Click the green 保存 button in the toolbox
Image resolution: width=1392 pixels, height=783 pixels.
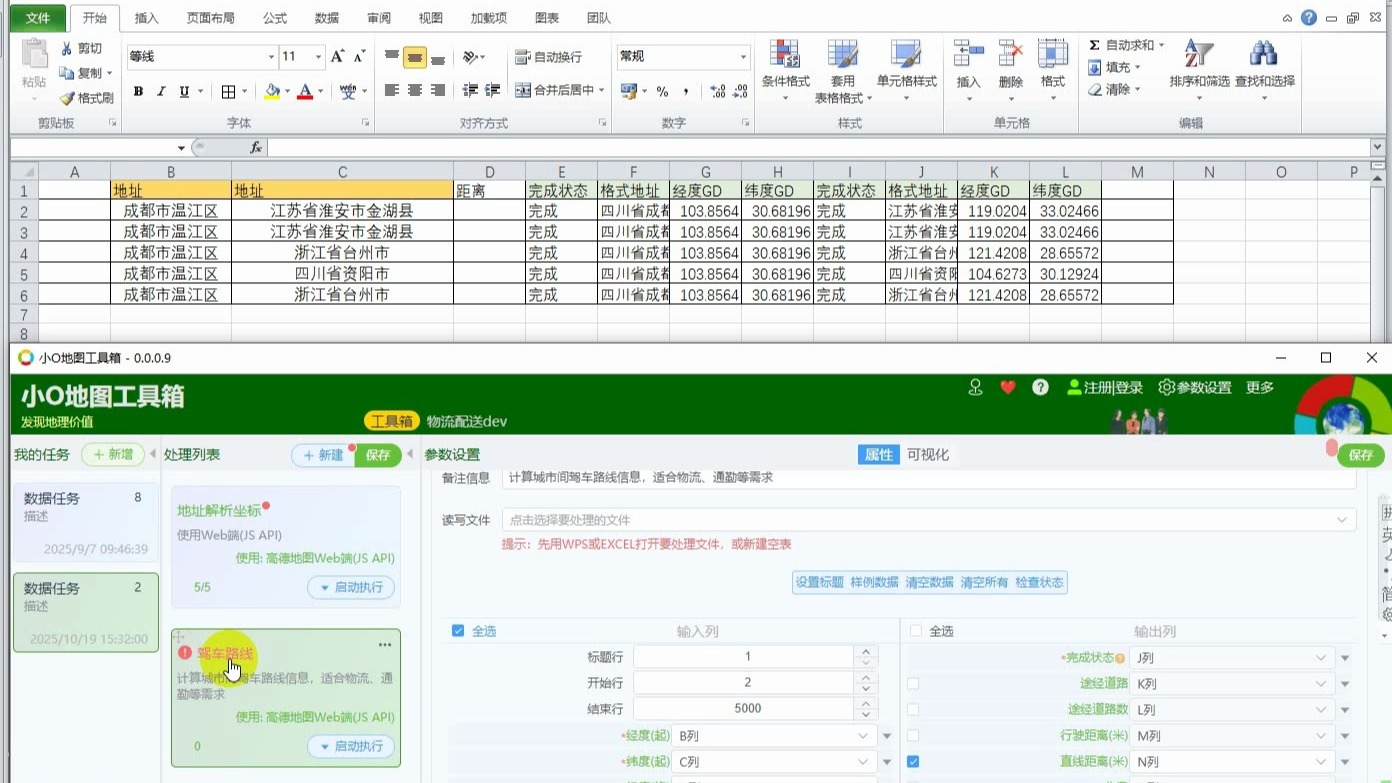[1360, 455]
